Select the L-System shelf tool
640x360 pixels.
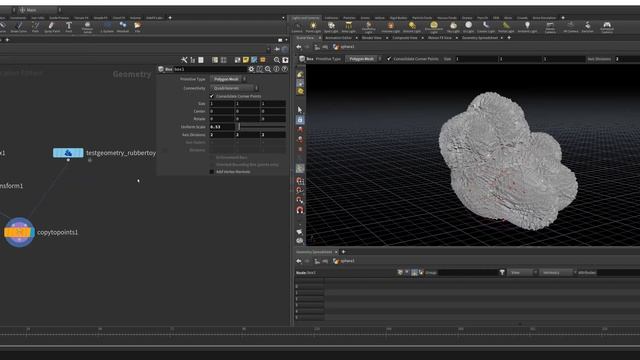[x=107, y=27]
